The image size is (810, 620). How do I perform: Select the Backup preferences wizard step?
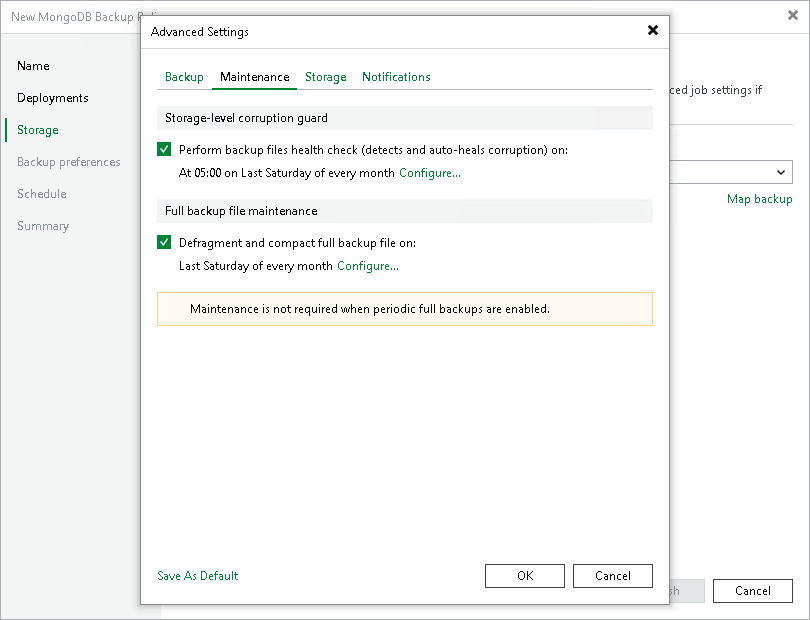click(69, 162)
